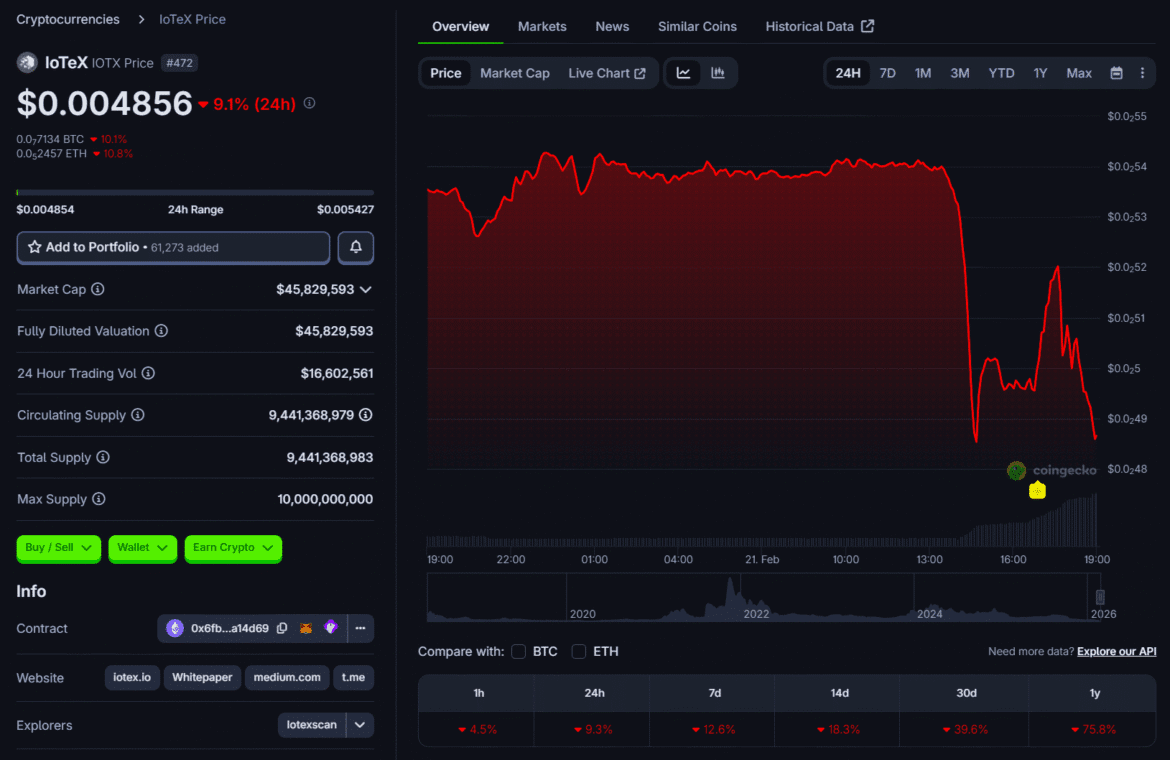Switch to the candlestick chart icon
The width and height of the screenshot is (1170, 760).
pyautogui.click(x=716, y=72)
